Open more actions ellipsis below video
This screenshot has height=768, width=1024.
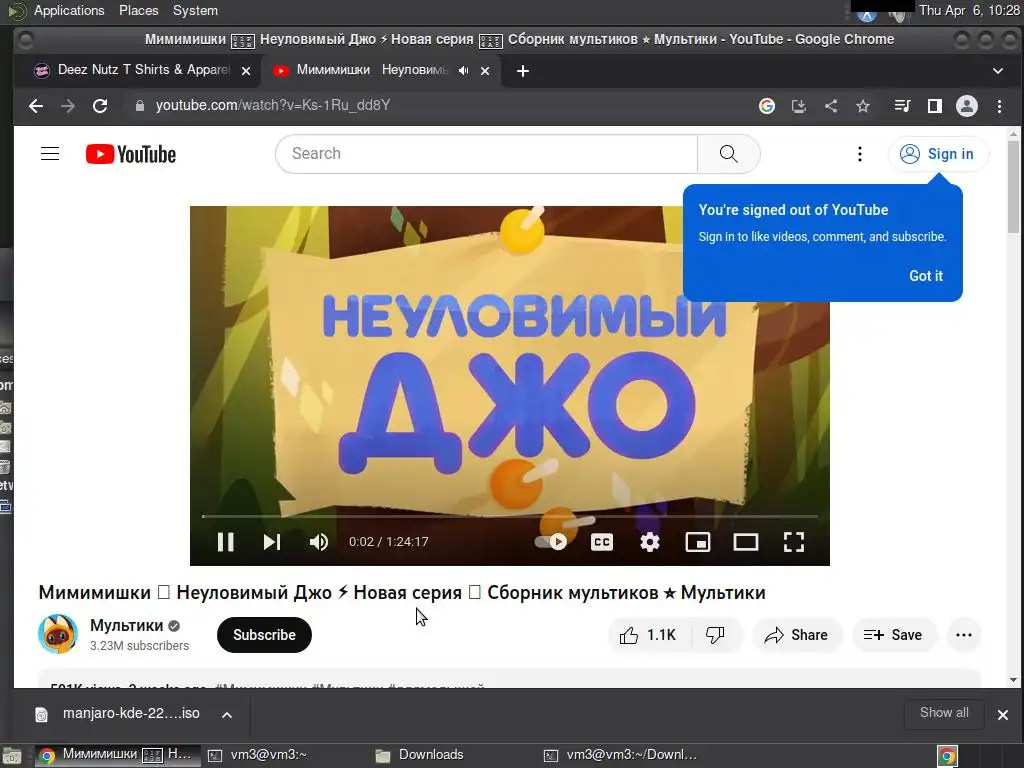[964, 635]
